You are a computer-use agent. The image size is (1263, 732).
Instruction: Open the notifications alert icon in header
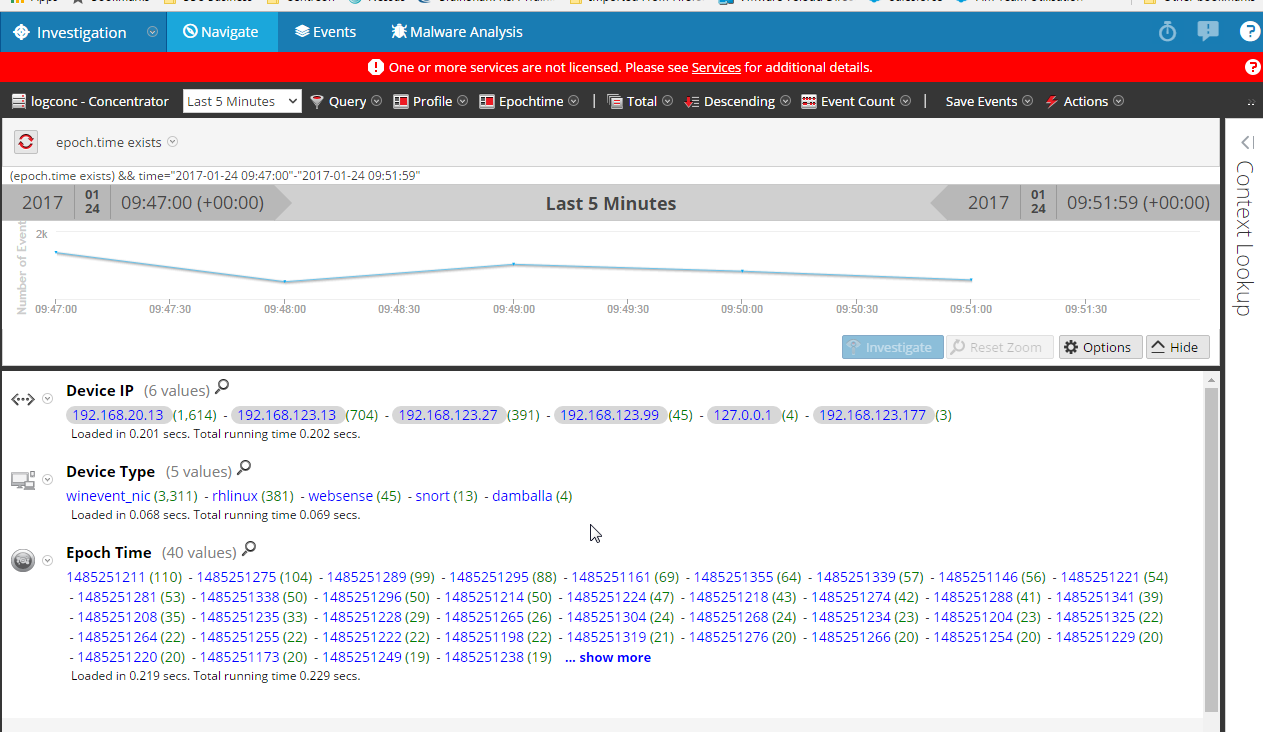click(x=1208, y=32)
